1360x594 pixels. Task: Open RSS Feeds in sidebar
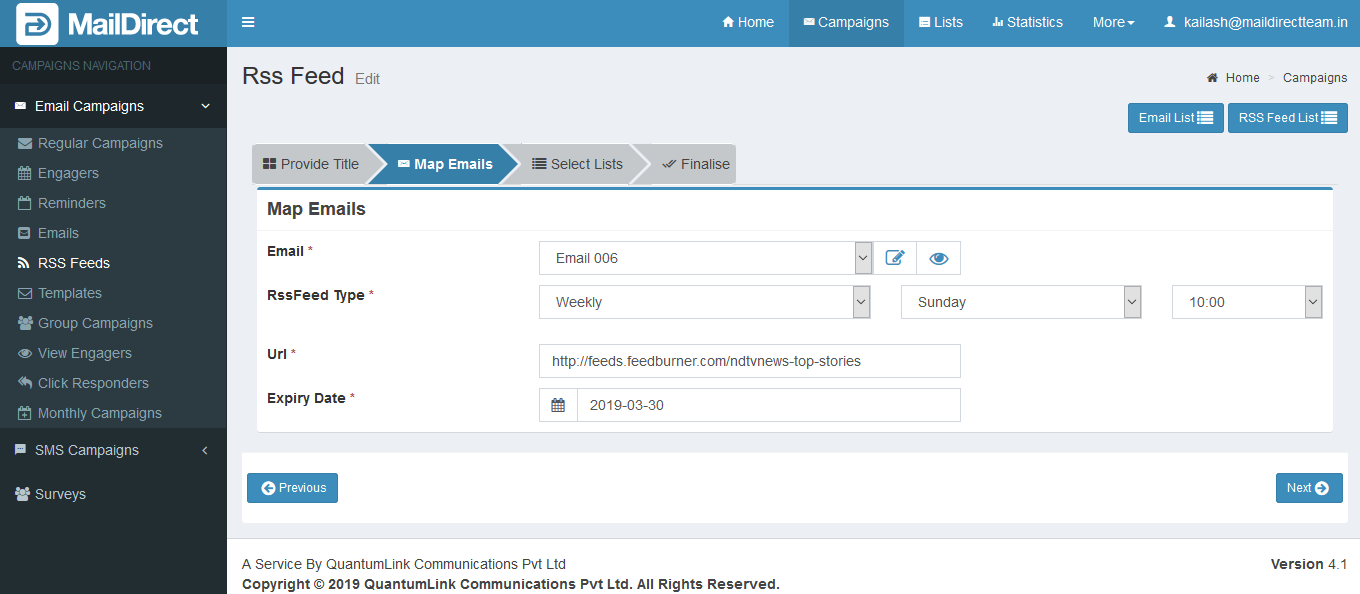pyautogui.click(x=73, y=263)
